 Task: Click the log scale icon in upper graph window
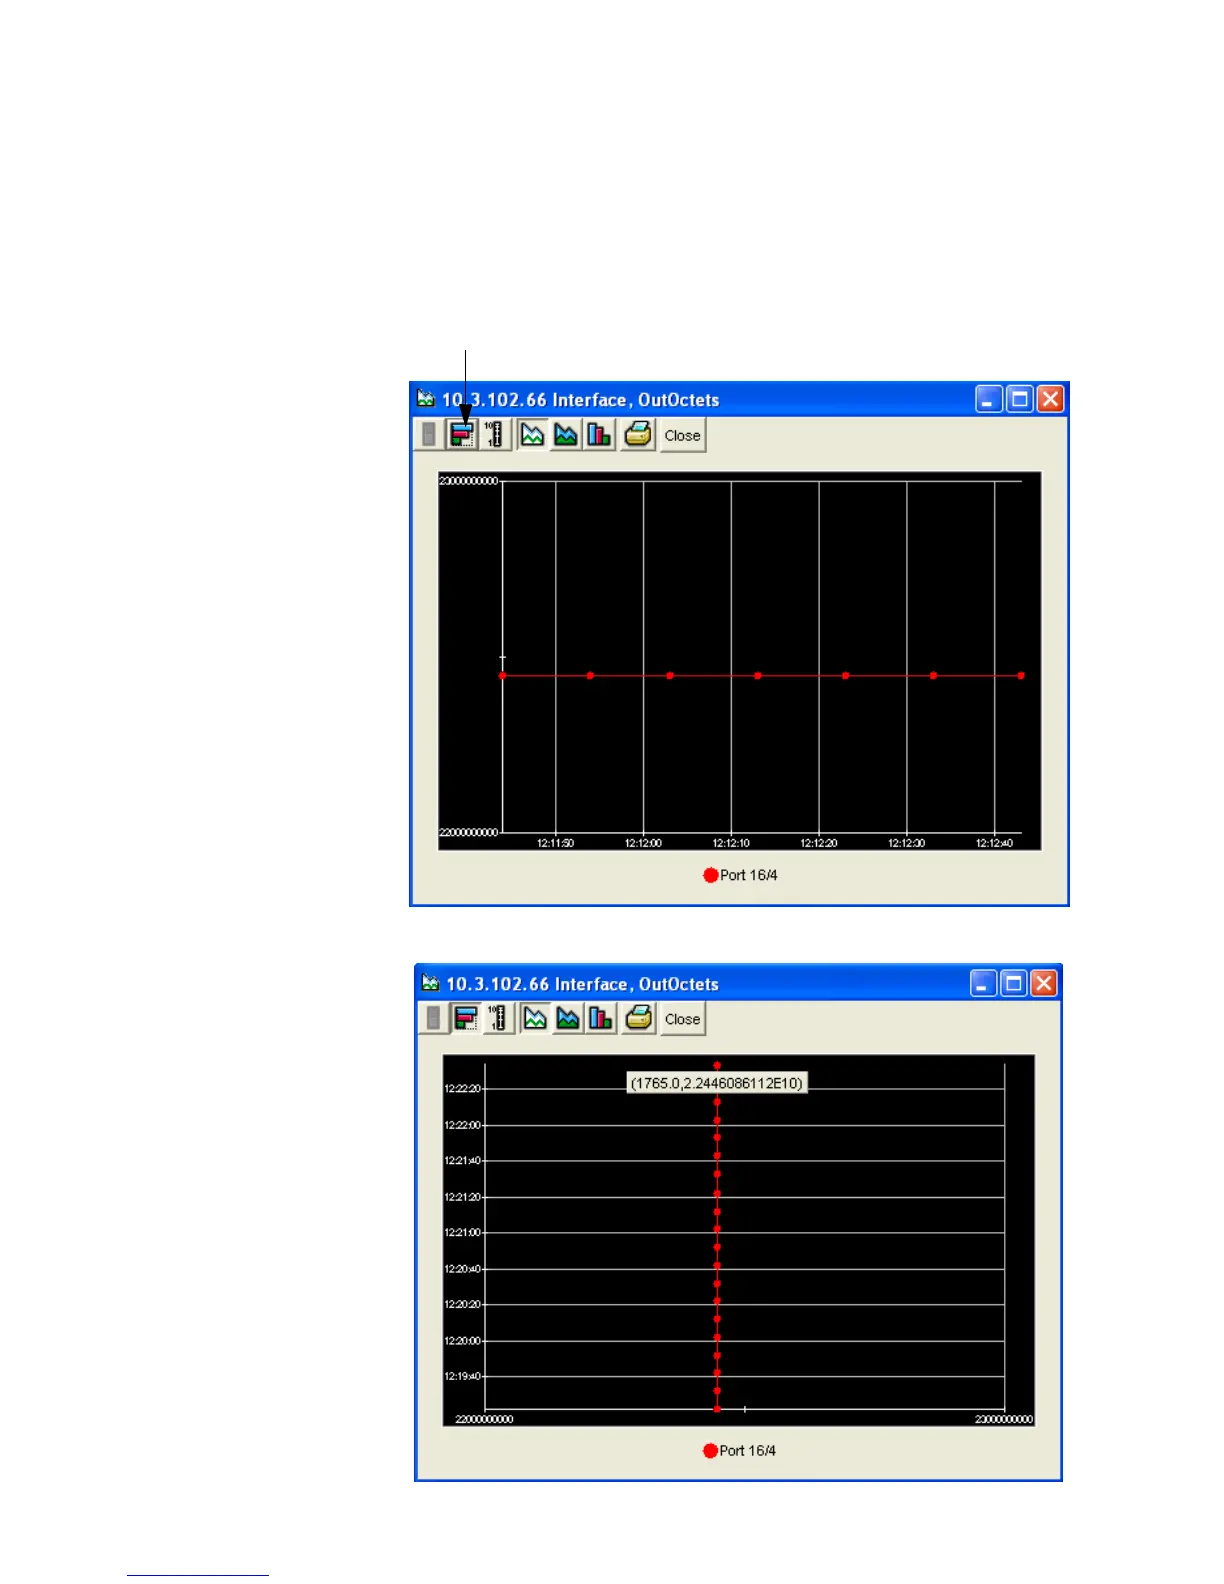[x=494, y=435]
